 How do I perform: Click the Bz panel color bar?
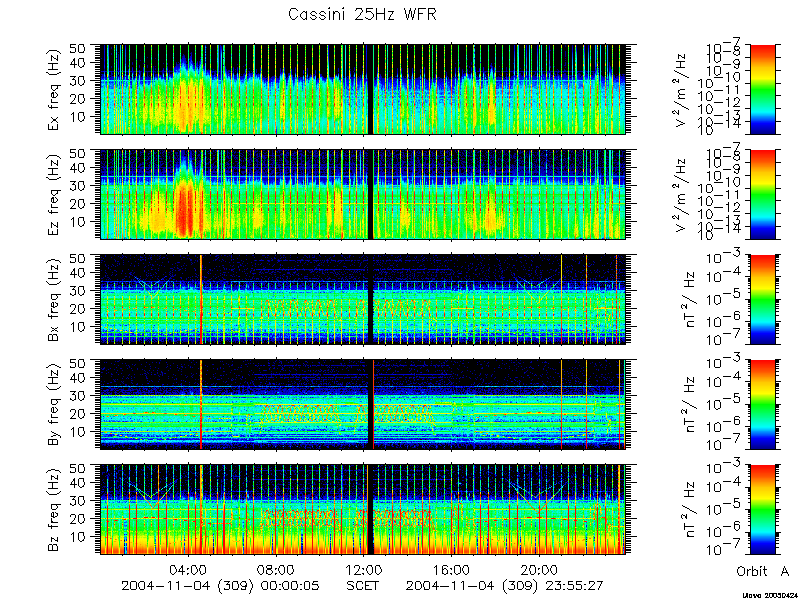(762, 510)
